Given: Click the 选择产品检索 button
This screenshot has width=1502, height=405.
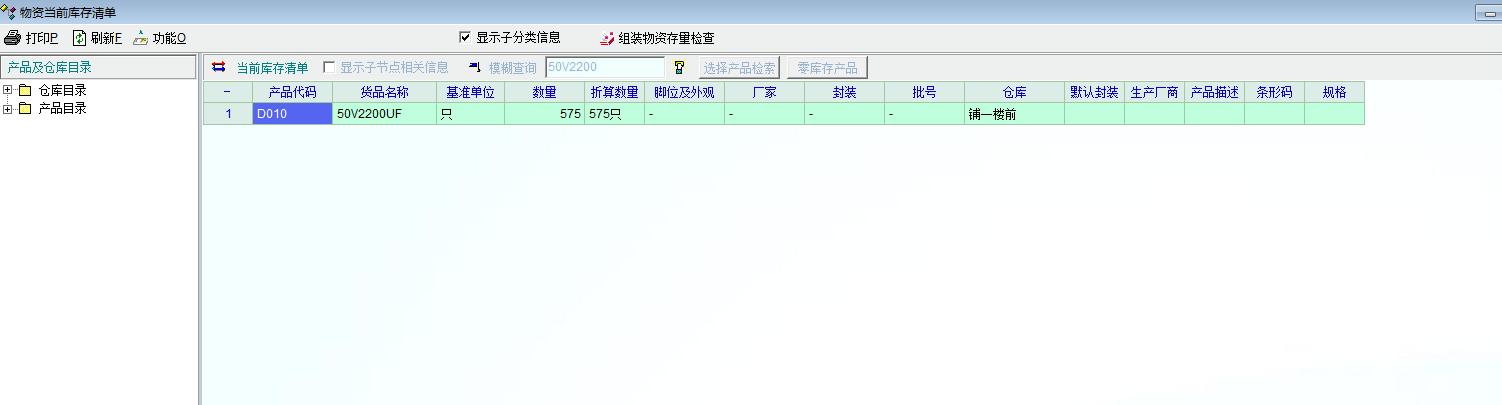Looking at the screenshot, I should pyautogui.click(x=739, y=68).
